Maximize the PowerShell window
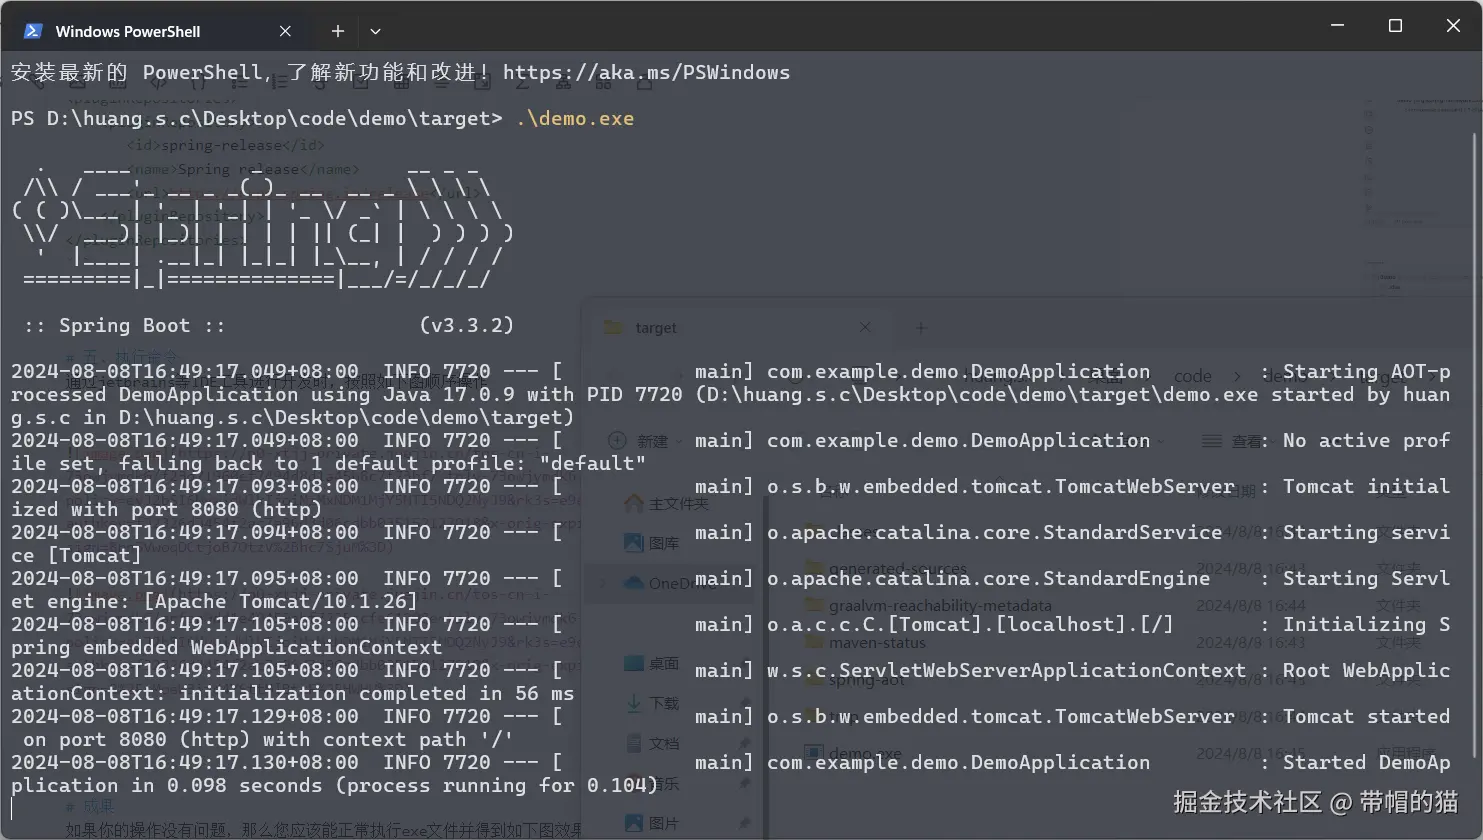This screenshot has height=840, width=1483. [x=1395, y=25]
